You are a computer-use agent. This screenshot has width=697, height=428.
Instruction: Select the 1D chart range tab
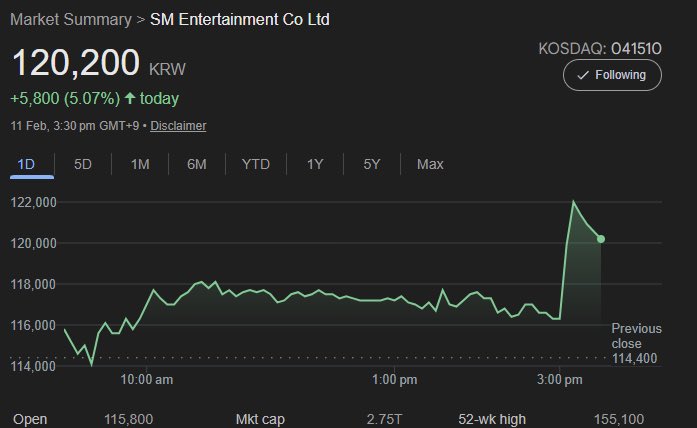[26, 164]
